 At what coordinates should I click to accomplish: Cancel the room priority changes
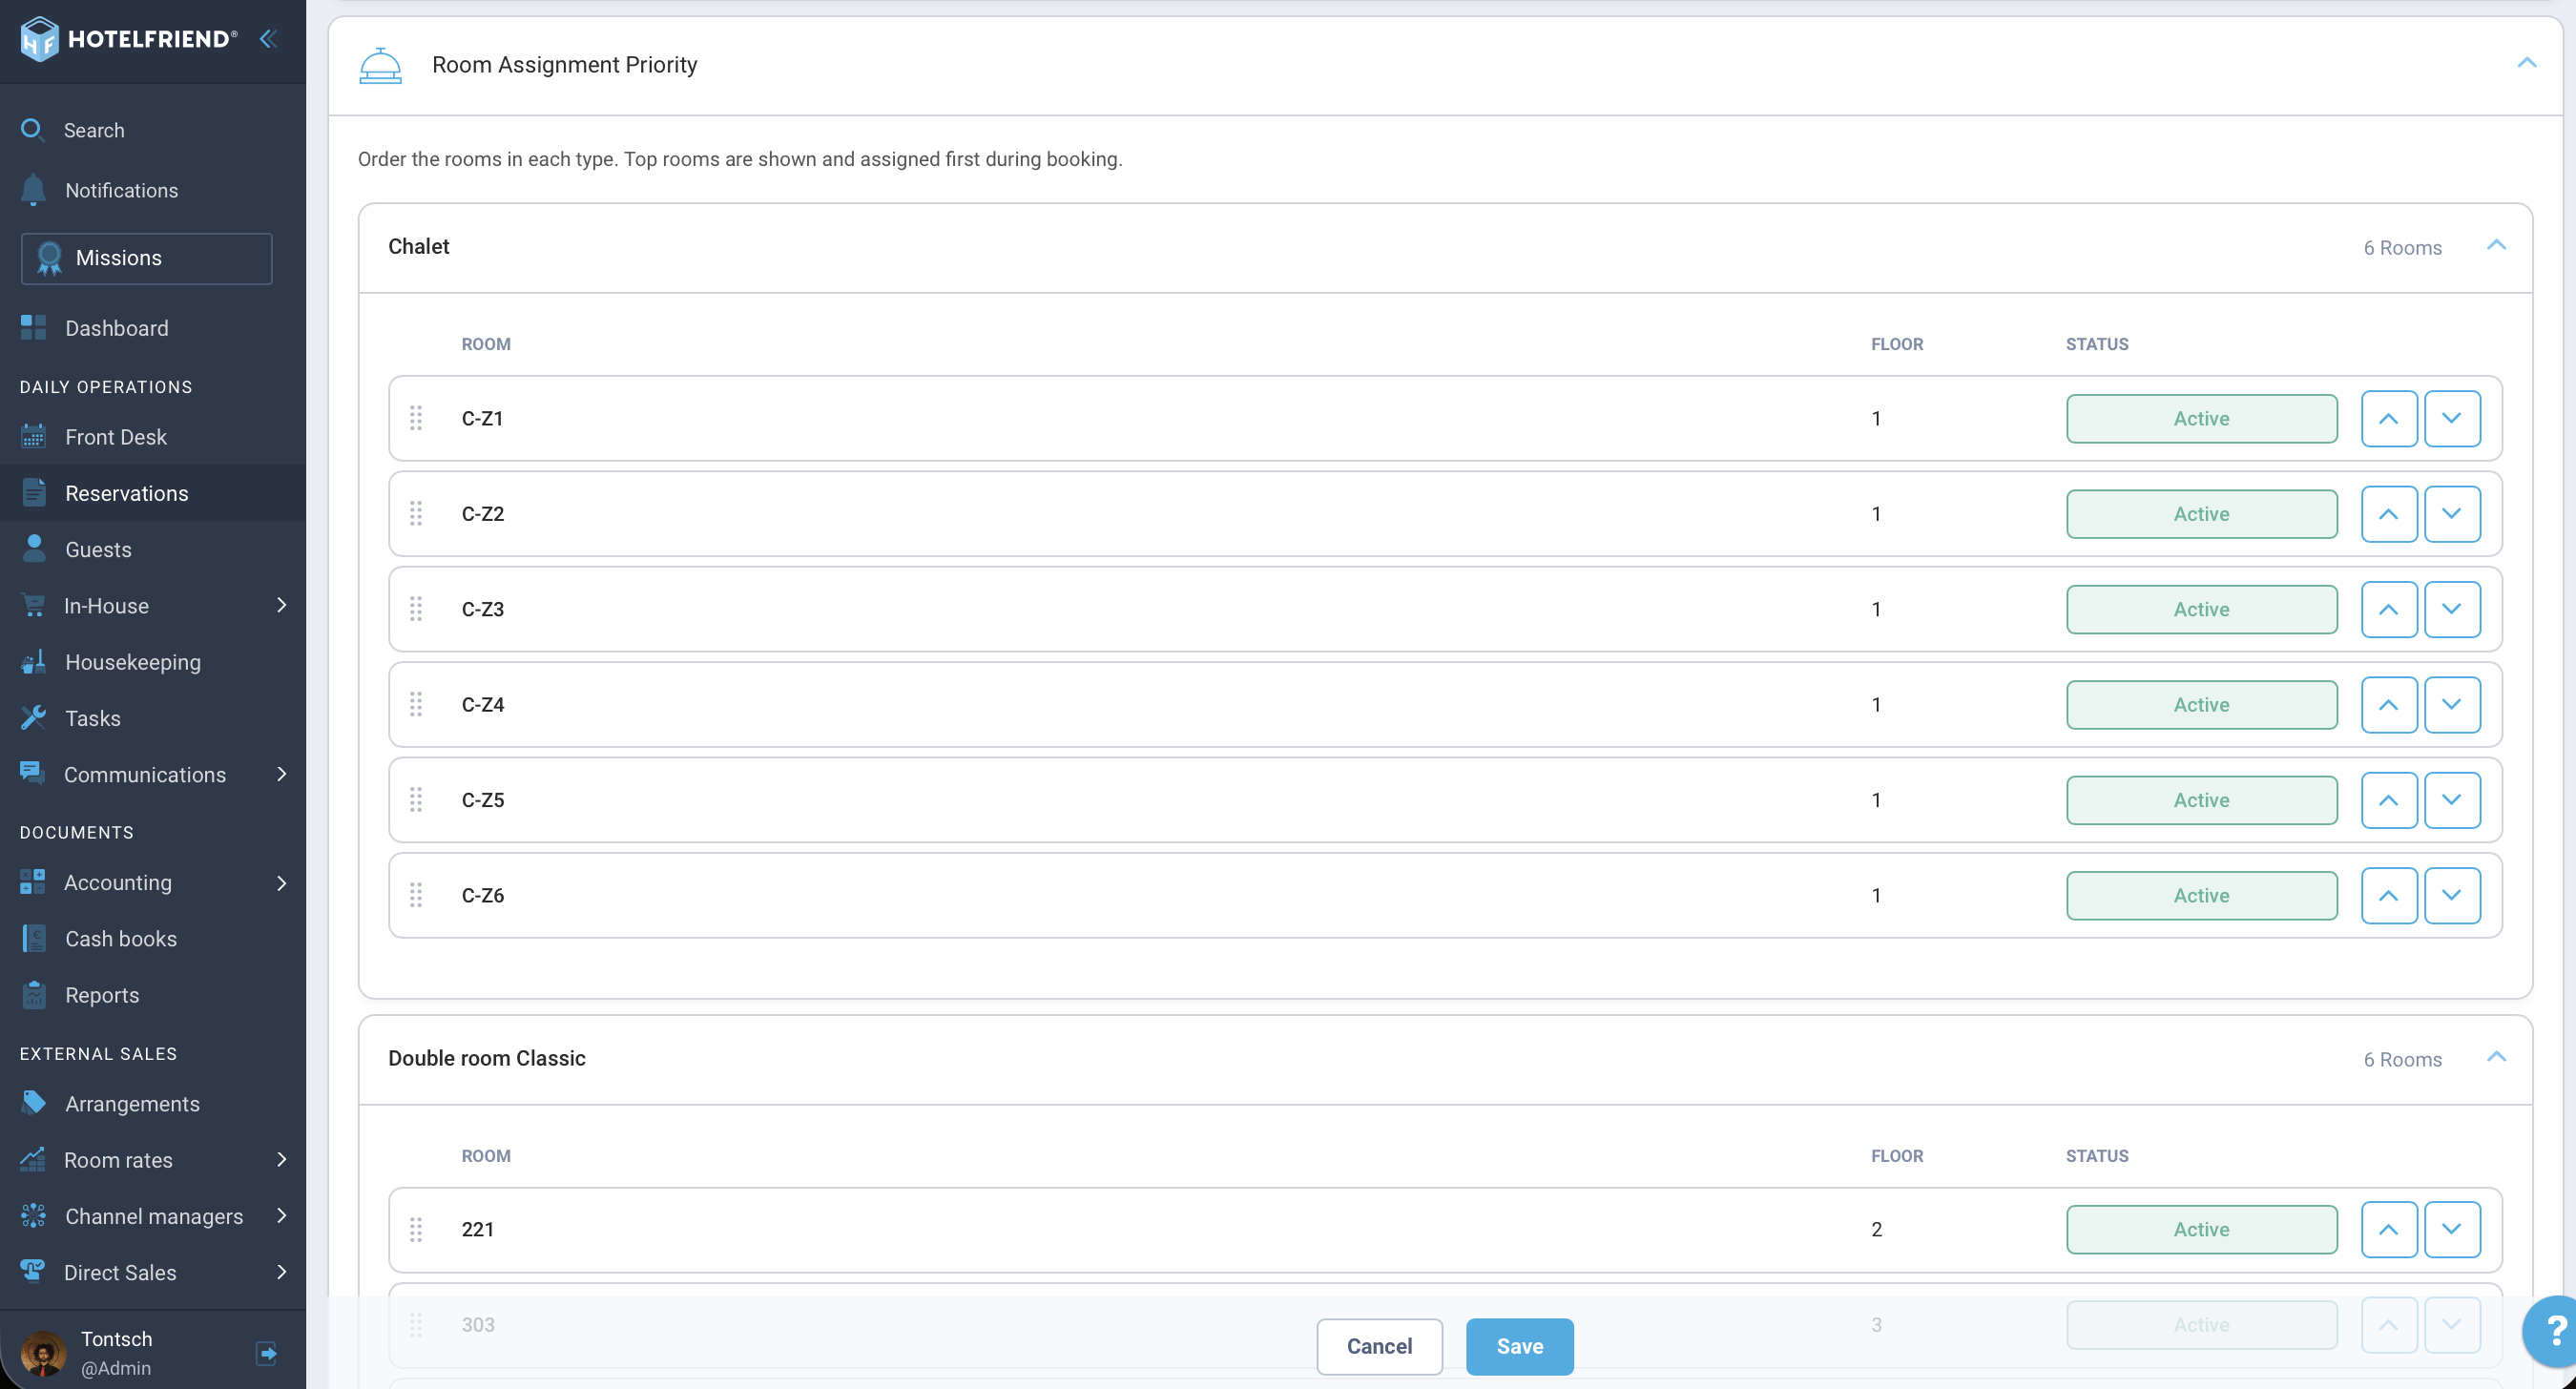click(1379, 1346)
